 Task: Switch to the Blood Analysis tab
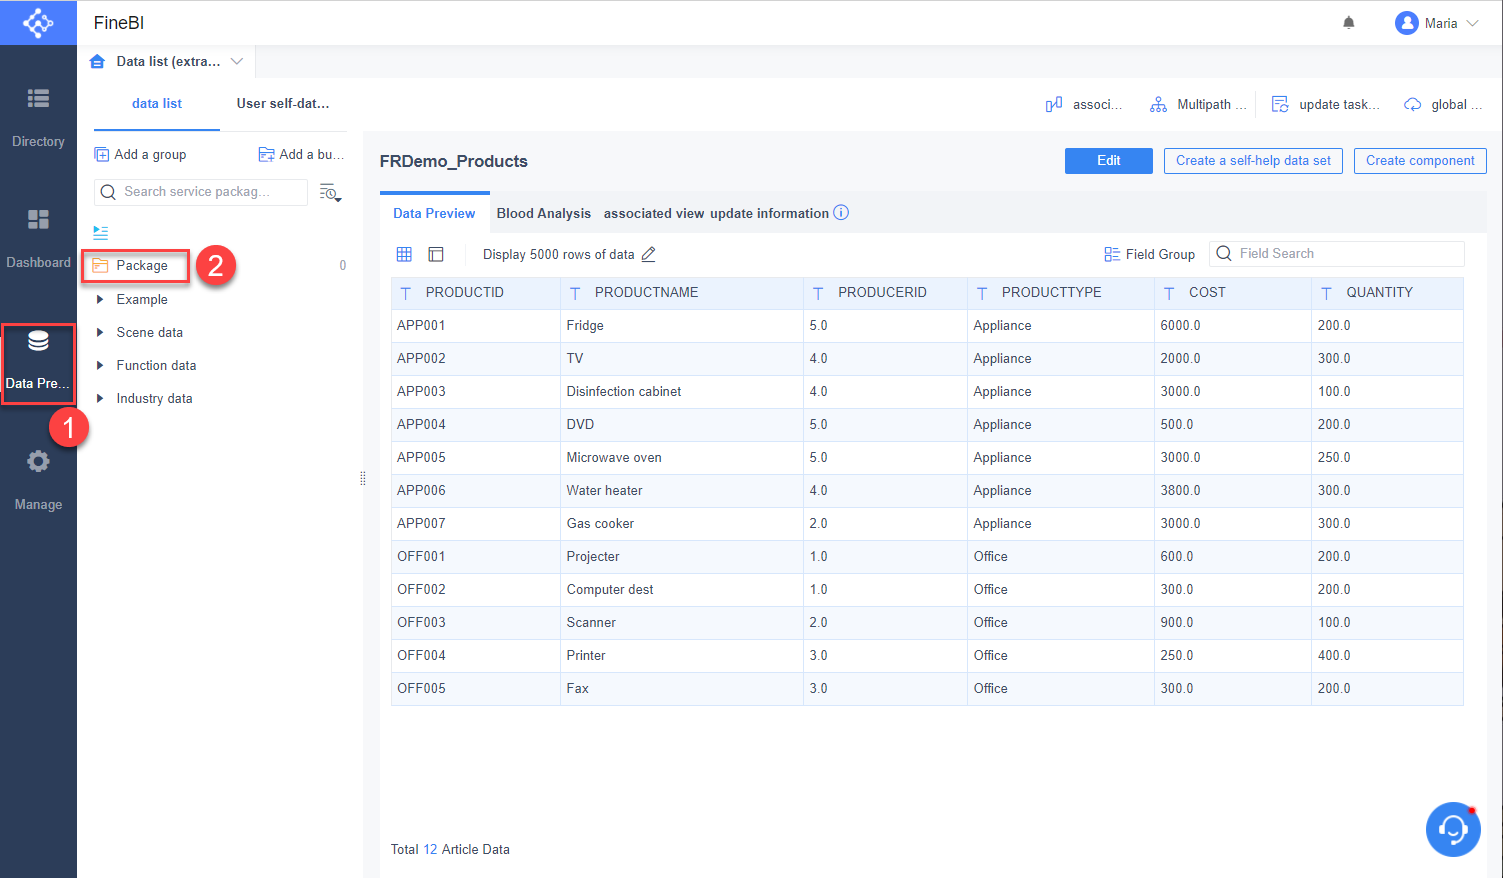543,212
